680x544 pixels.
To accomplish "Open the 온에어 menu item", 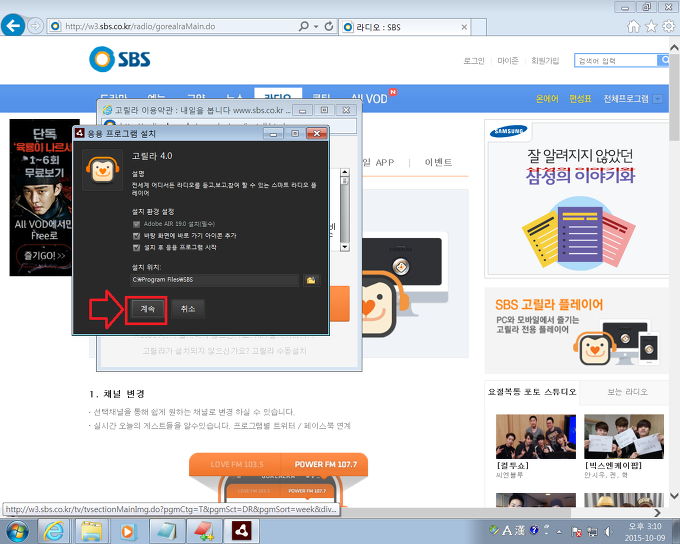I will coord(547,98).
